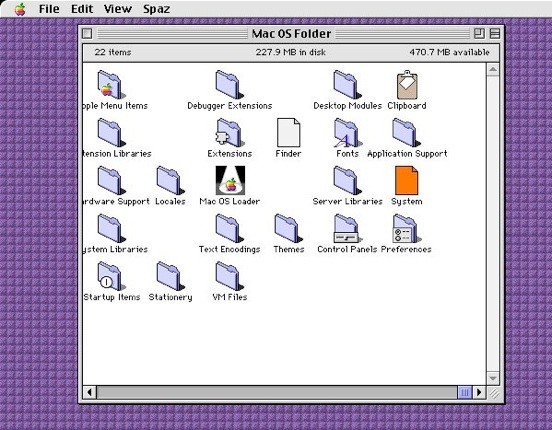Viewport: 552px width, 430px height.
Task: Click the window zoom box
Action: pos(479,34)
